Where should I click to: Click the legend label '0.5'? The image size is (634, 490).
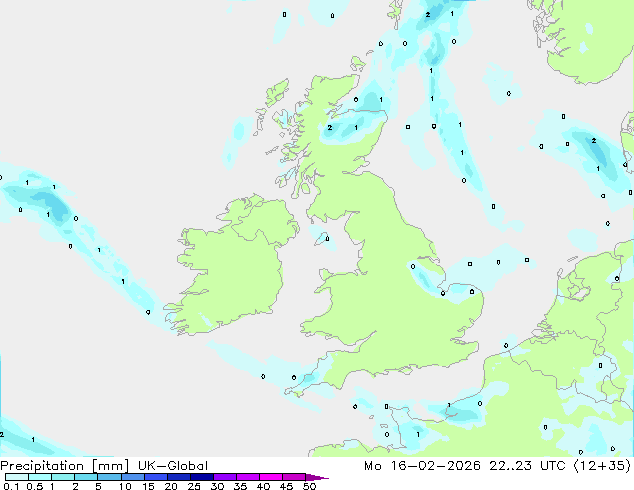35,486
